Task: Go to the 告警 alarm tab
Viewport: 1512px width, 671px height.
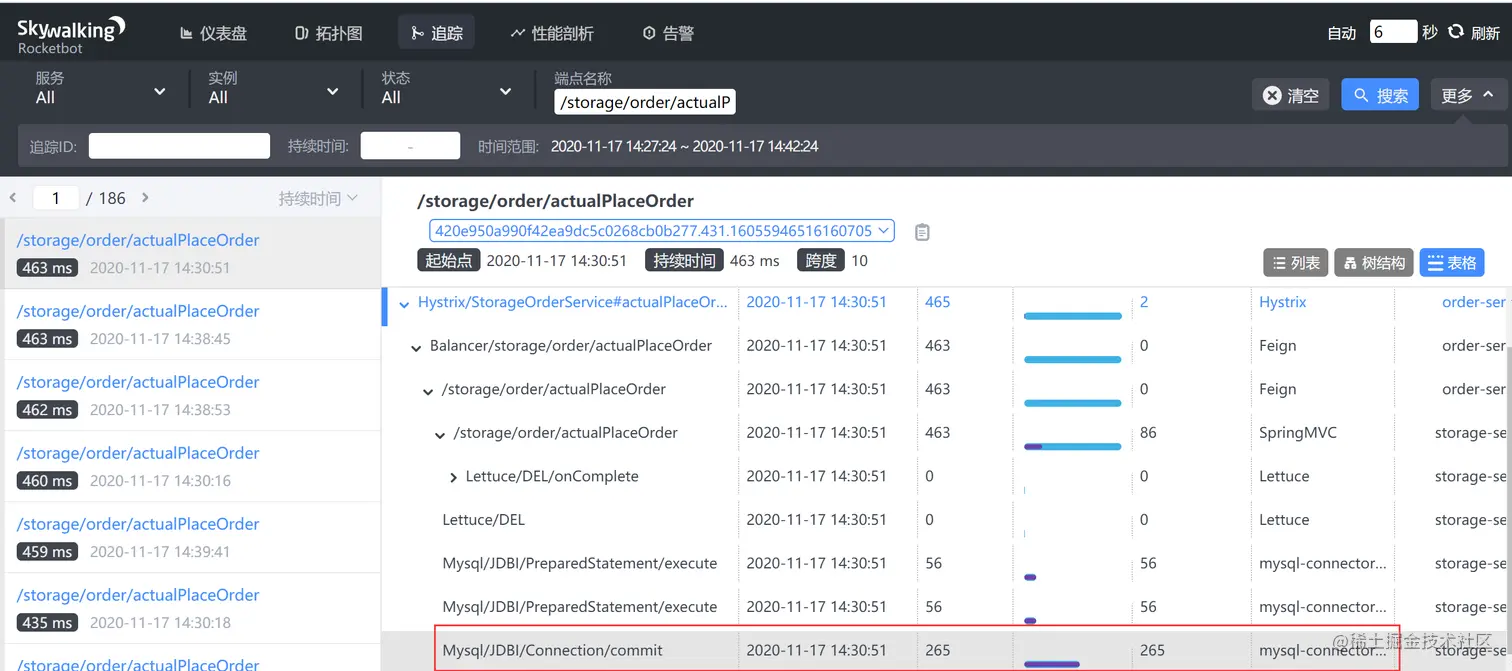Action: (x=668, y=33)
